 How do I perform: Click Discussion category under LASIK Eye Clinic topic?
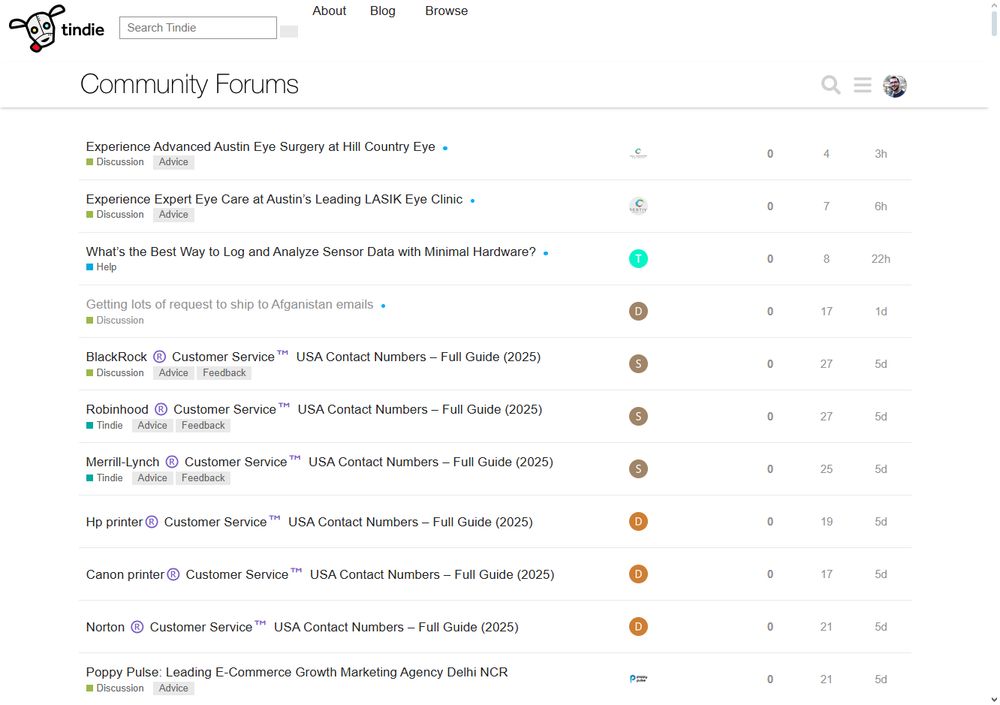tap(115, 214)
